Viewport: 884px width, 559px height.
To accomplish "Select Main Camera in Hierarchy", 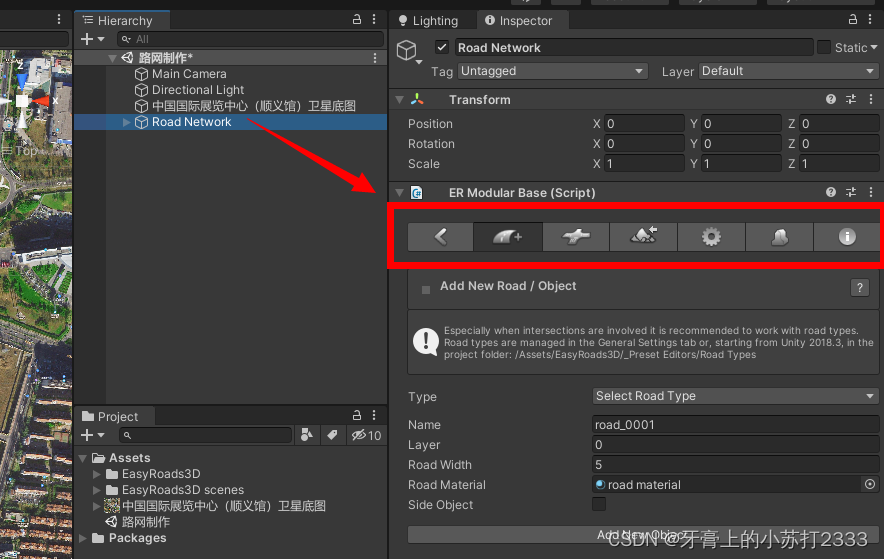I will (x=189, y=74).
